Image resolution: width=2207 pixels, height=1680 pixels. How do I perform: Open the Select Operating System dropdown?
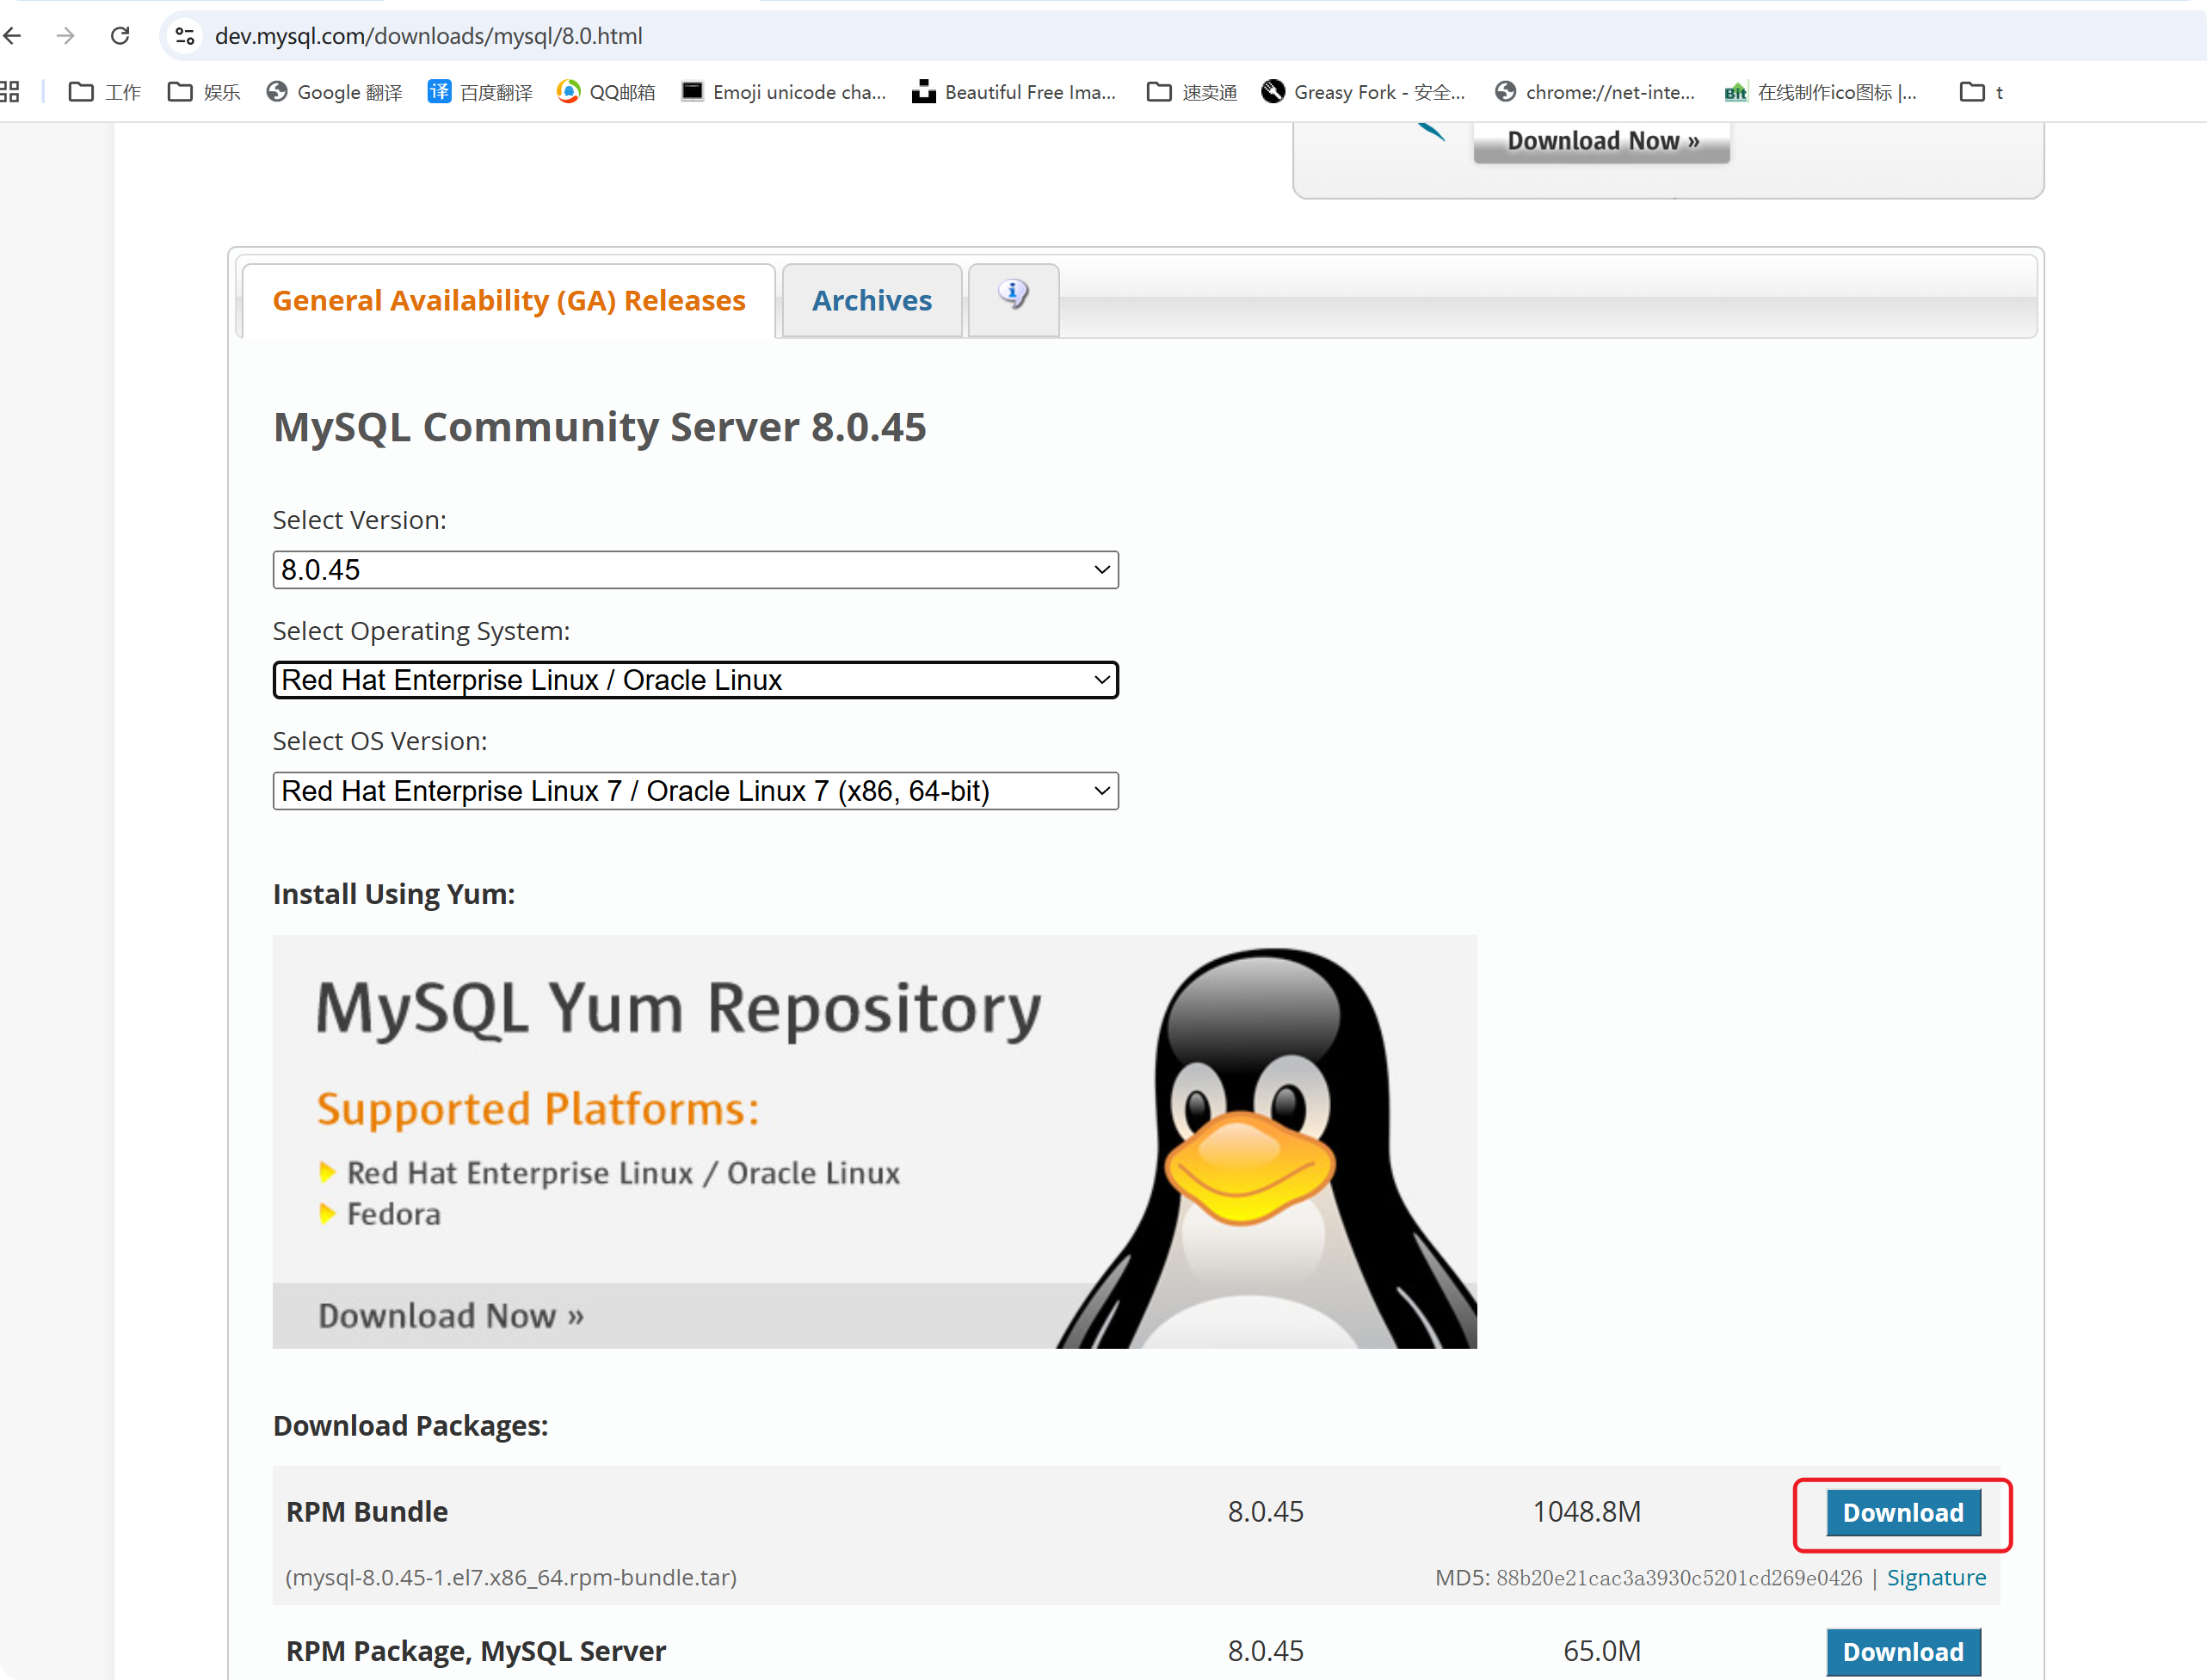pos(695,680)
